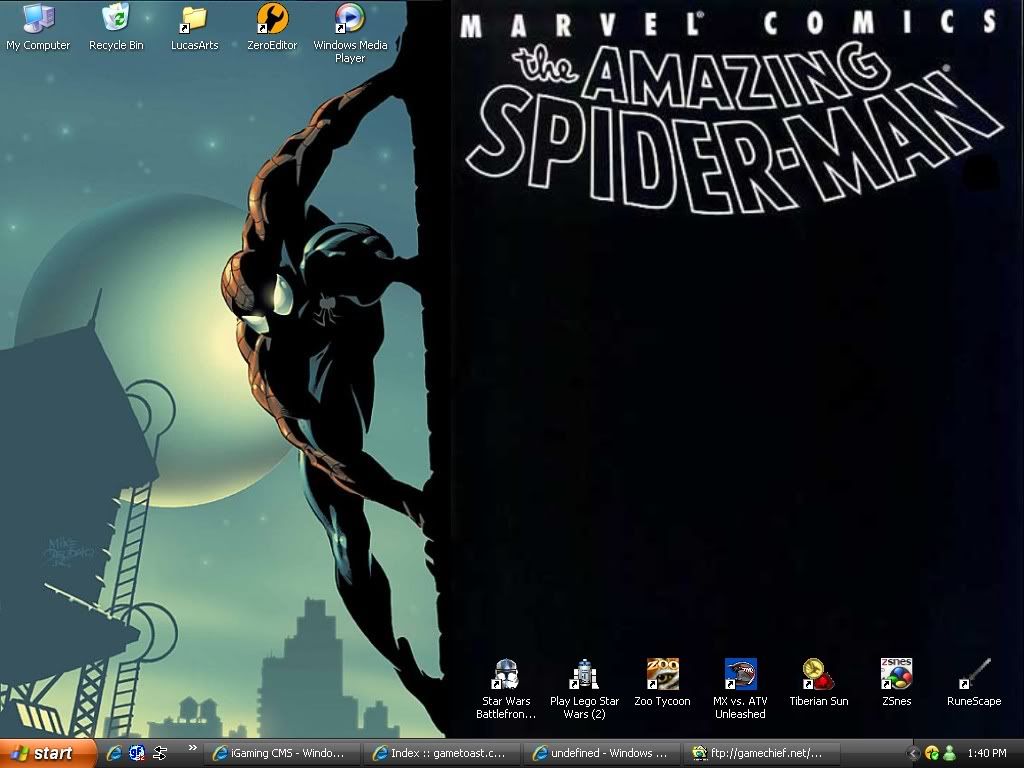Expand hidden system tray icons arrow

[914, 754]
